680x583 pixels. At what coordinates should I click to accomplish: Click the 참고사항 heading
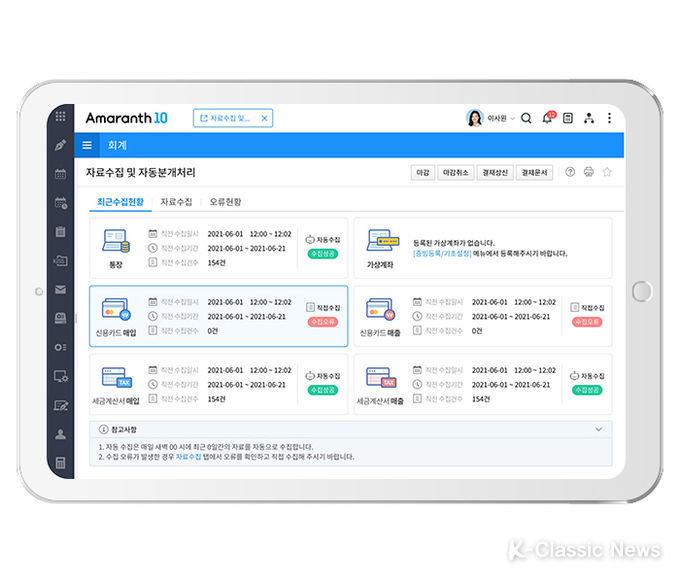pyautogui.click(x=124, y=429)
